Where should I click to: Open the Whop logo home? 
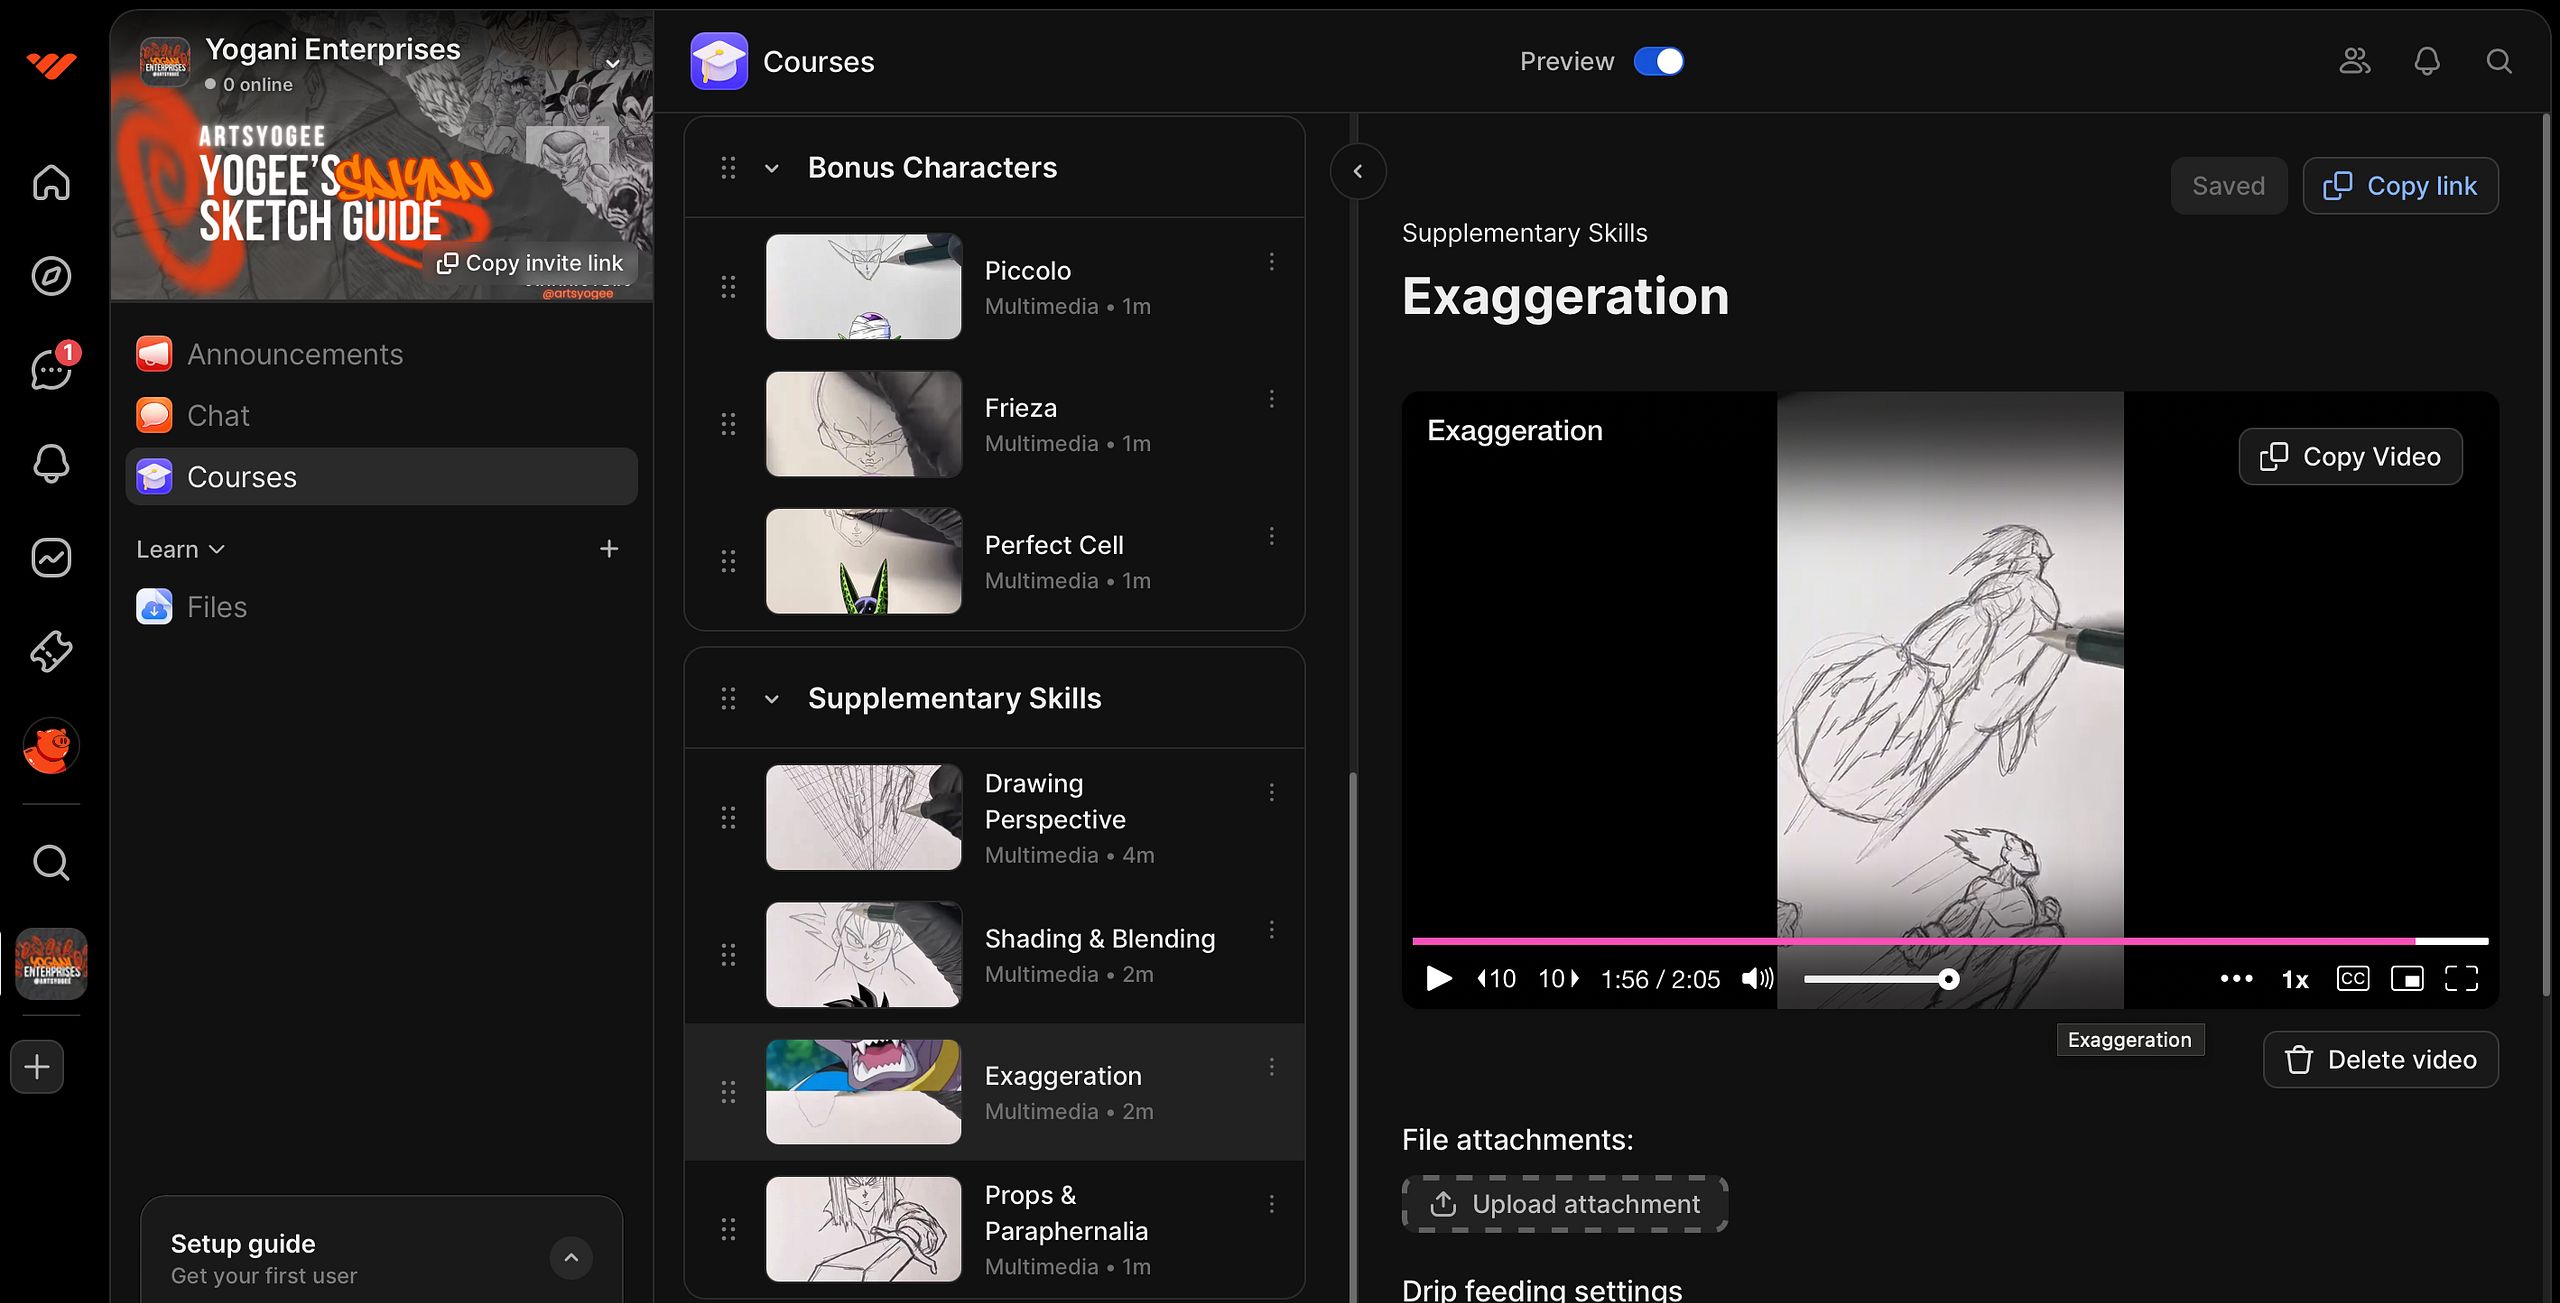51,66
